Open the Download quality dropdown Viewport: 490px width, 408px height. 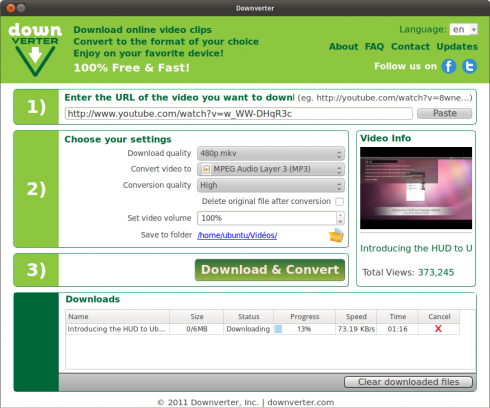click(271, 153)
